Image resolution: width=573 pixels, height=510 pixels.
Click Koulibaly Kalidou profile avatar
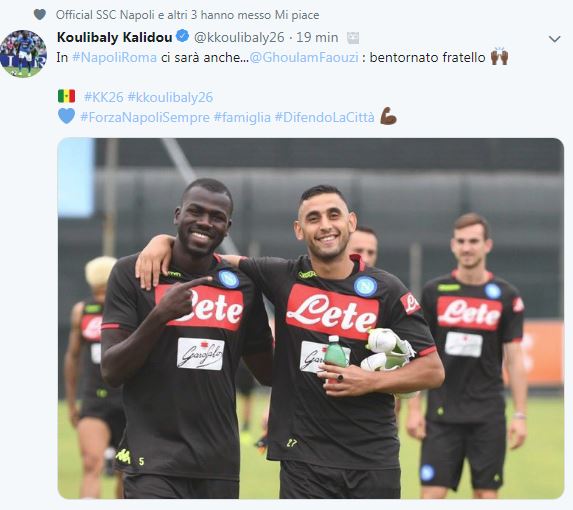click(23, 54)
